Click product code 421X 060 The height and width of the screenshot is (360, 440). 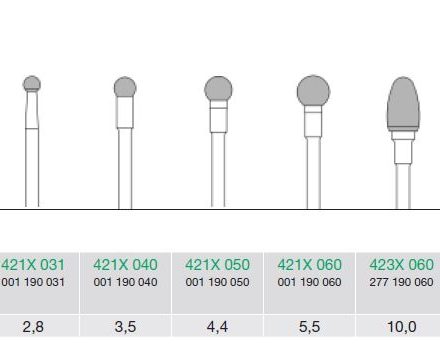tap(310, 265)
